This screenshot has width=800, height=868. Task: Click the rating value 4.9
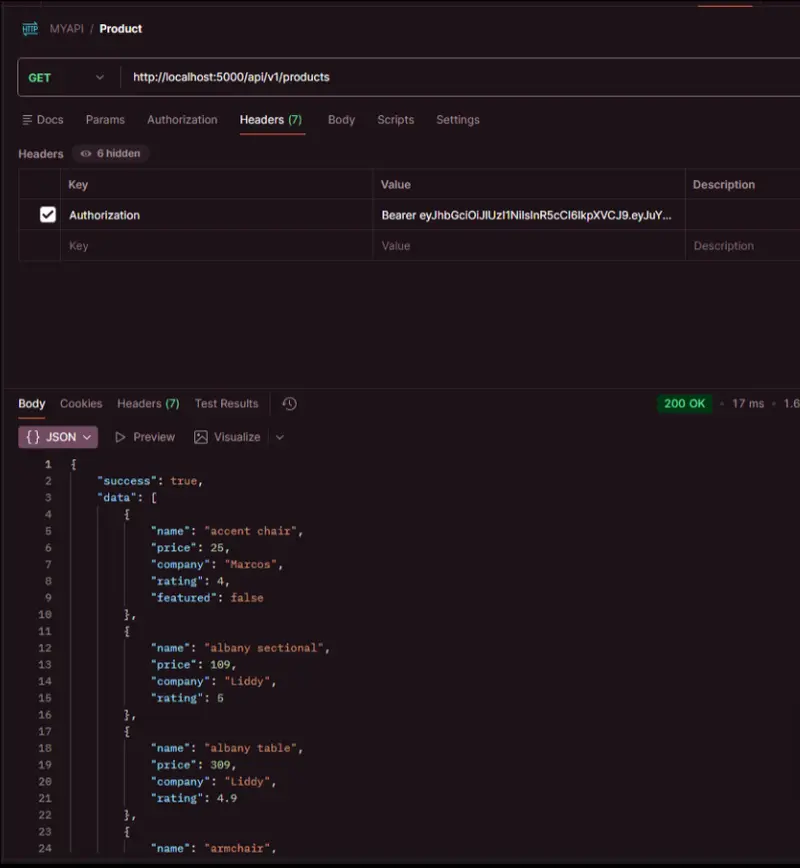pyautogui.click(x=226, y=798)
